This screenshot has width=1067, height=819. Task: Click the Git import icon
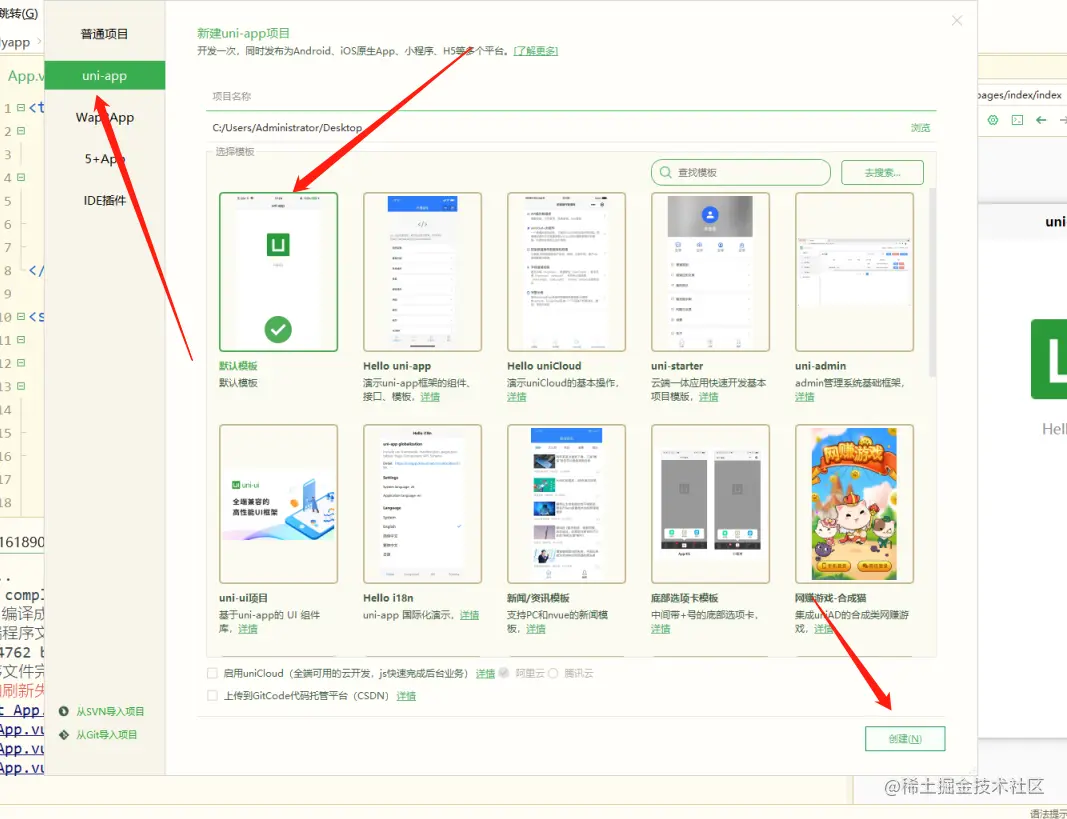tap(64, 735)
